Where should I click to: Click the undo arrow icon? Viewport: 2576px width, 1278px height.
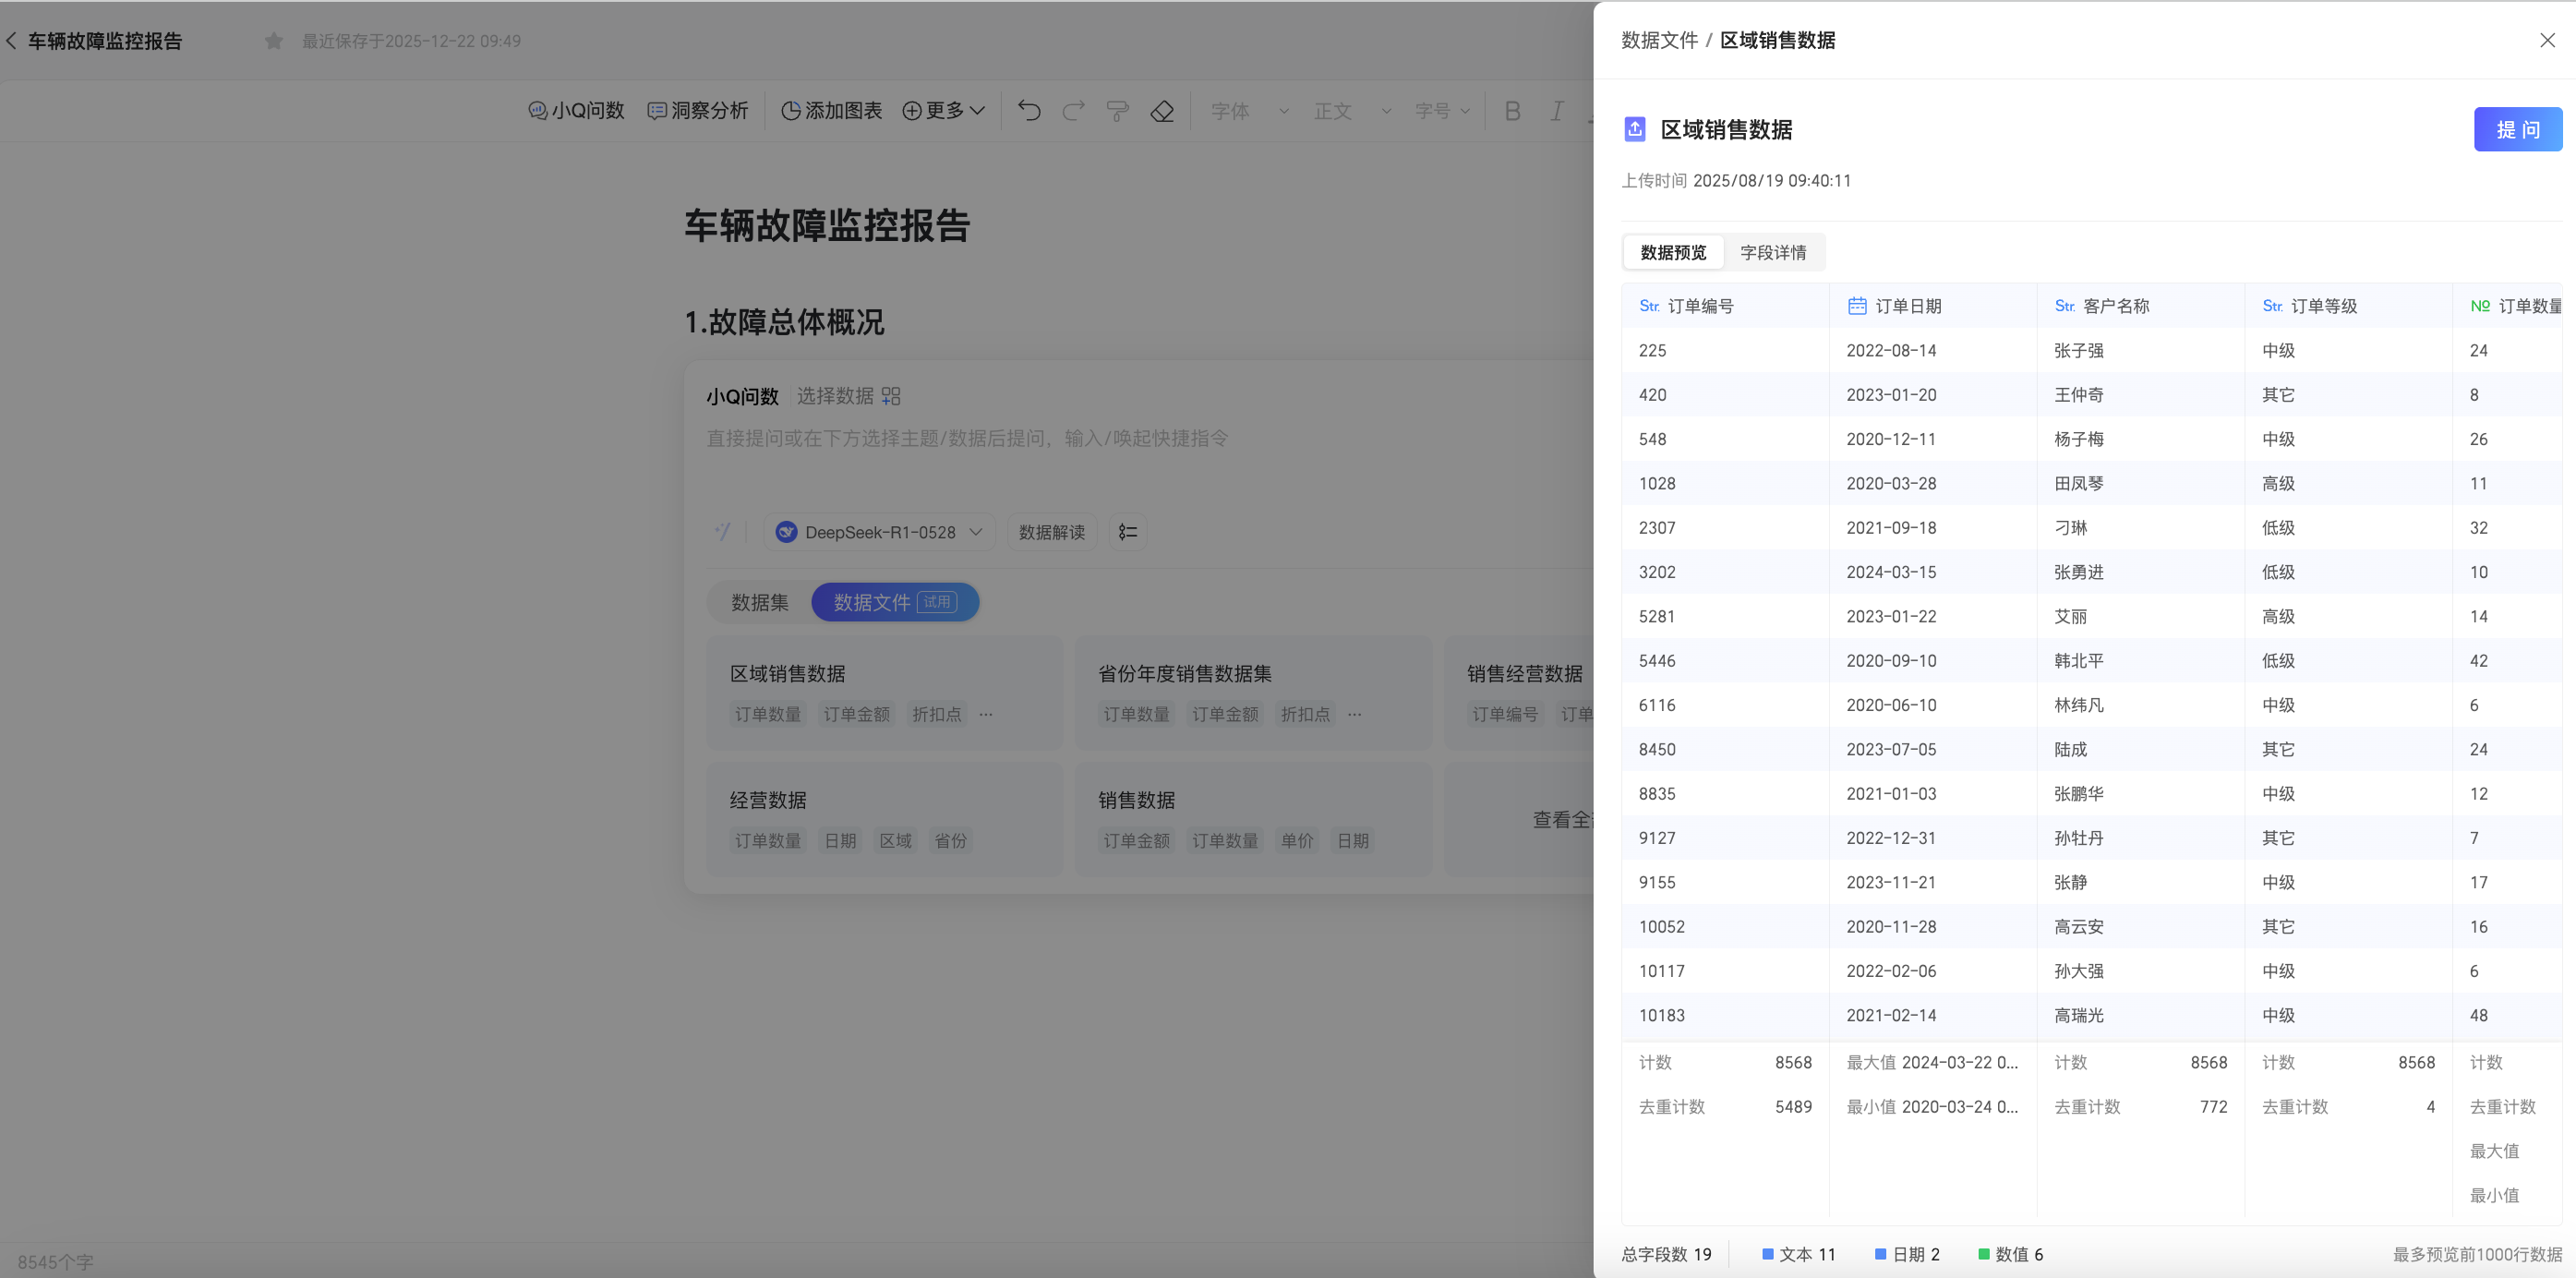pos(1029,111)
